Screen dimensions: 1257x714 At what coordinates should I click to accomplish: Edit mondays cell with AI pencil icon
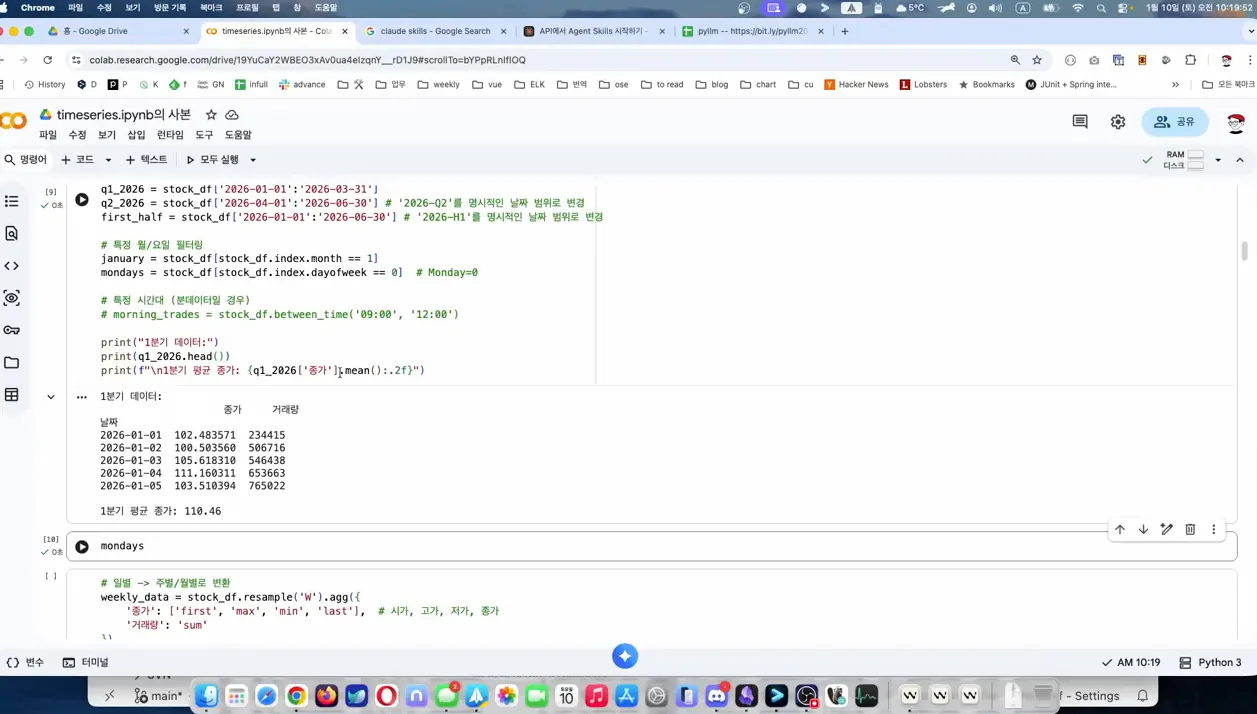[1167, 529]
